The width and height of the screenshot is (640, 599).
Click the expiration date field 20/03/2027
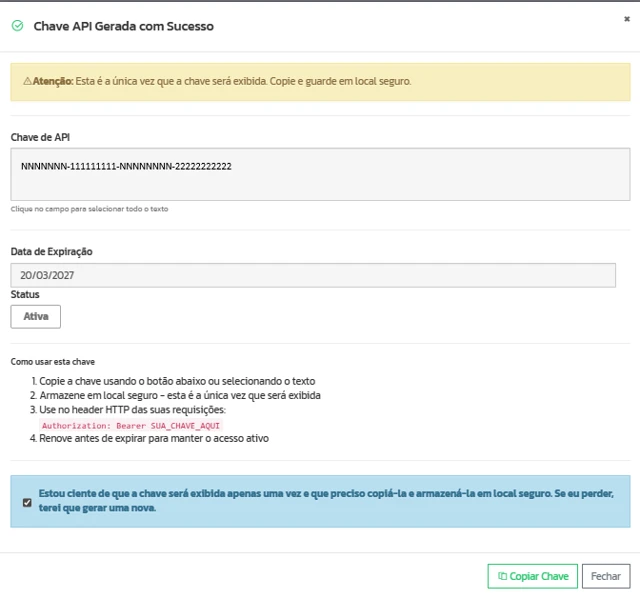[313, 275]
